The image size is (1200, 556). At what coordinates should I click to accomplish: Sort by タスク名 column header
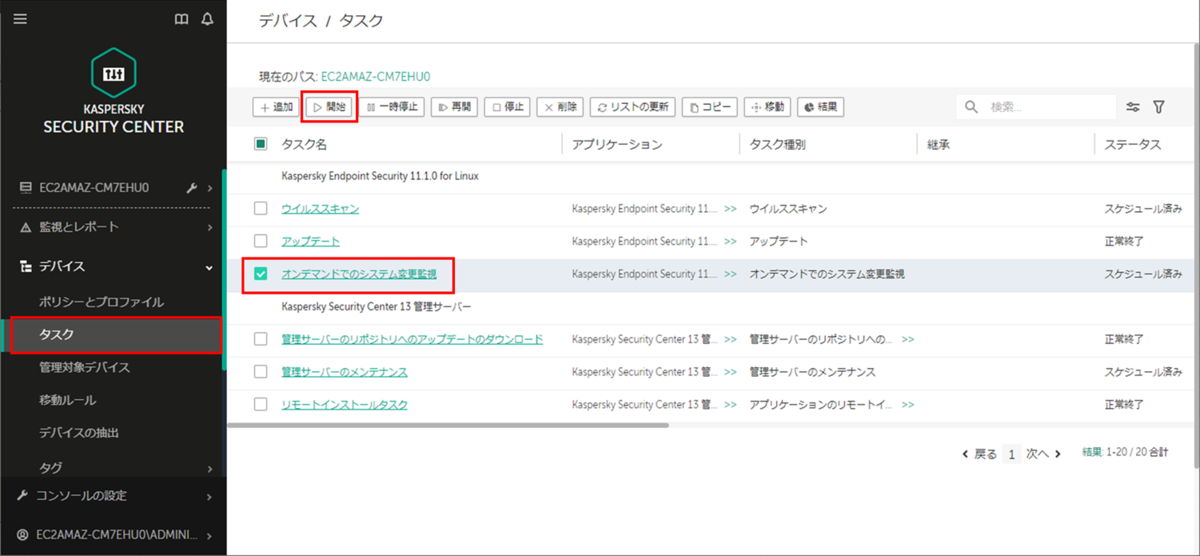[304, 144]
